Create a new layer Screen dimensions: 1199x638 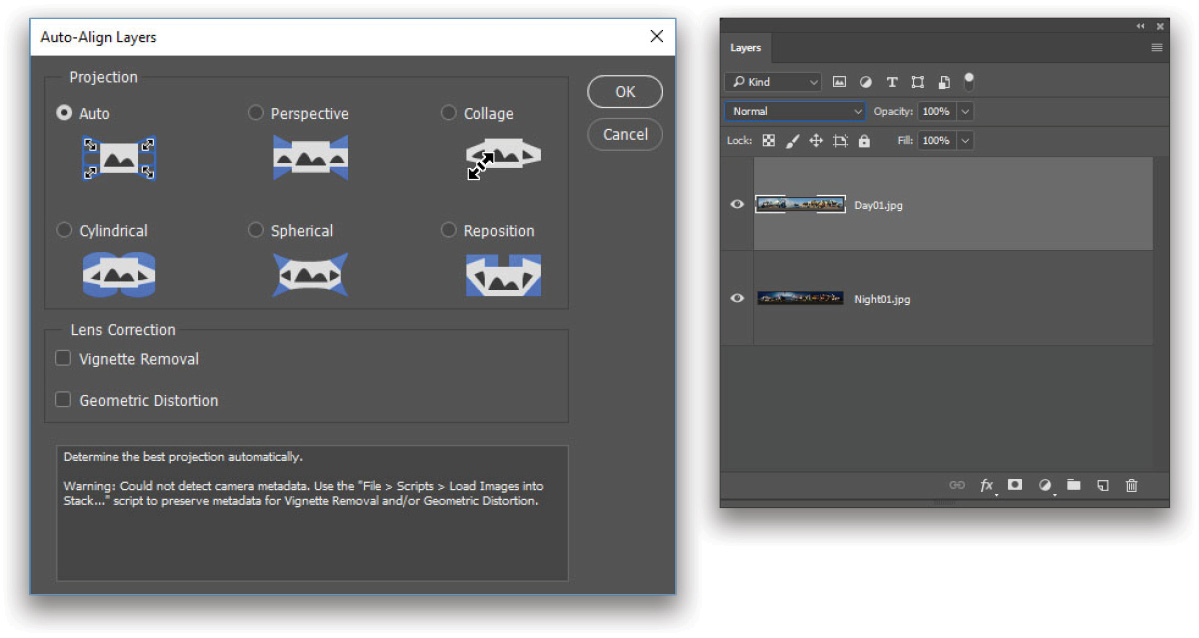click(1102, 485)
